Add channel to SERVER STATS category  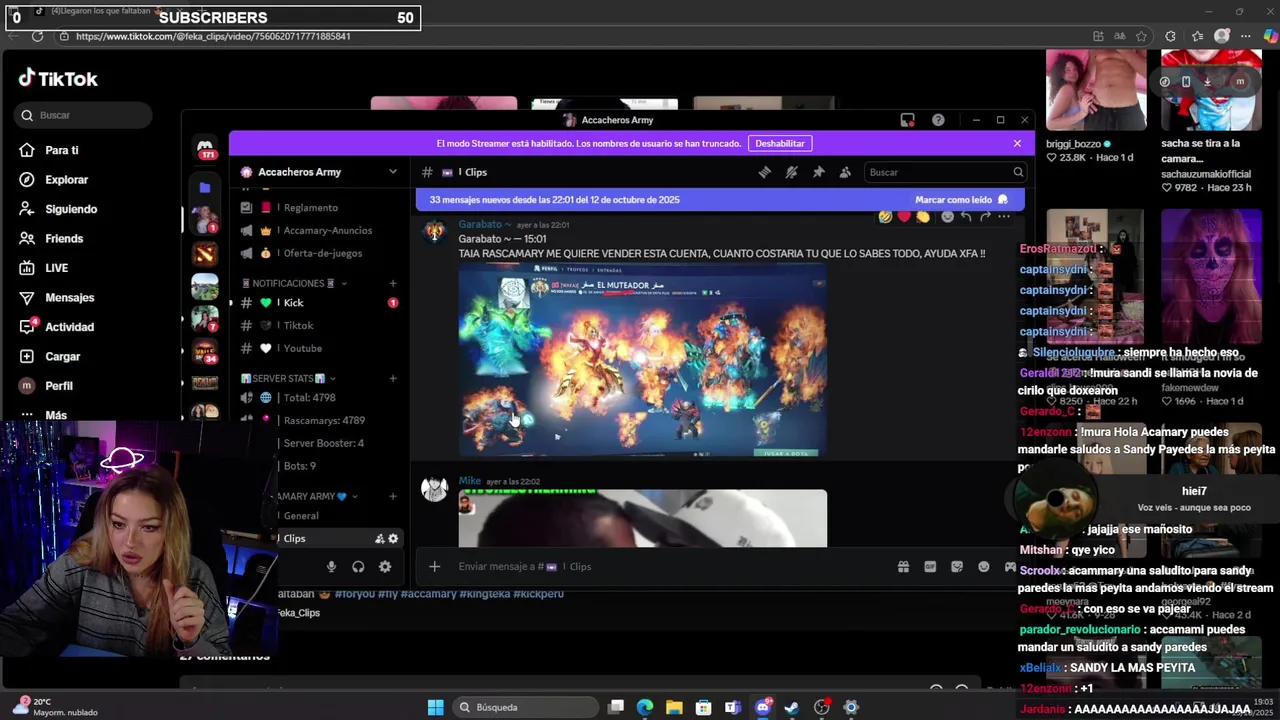coord(393,379)
